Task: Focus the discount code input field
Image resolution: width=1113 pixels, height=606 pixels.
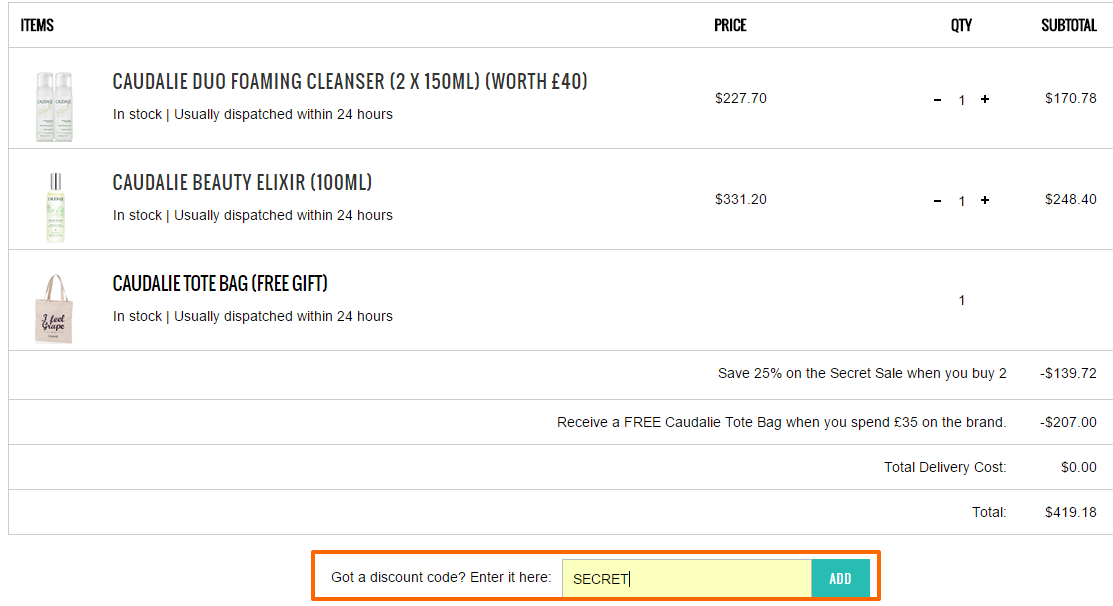Action: 686,578
